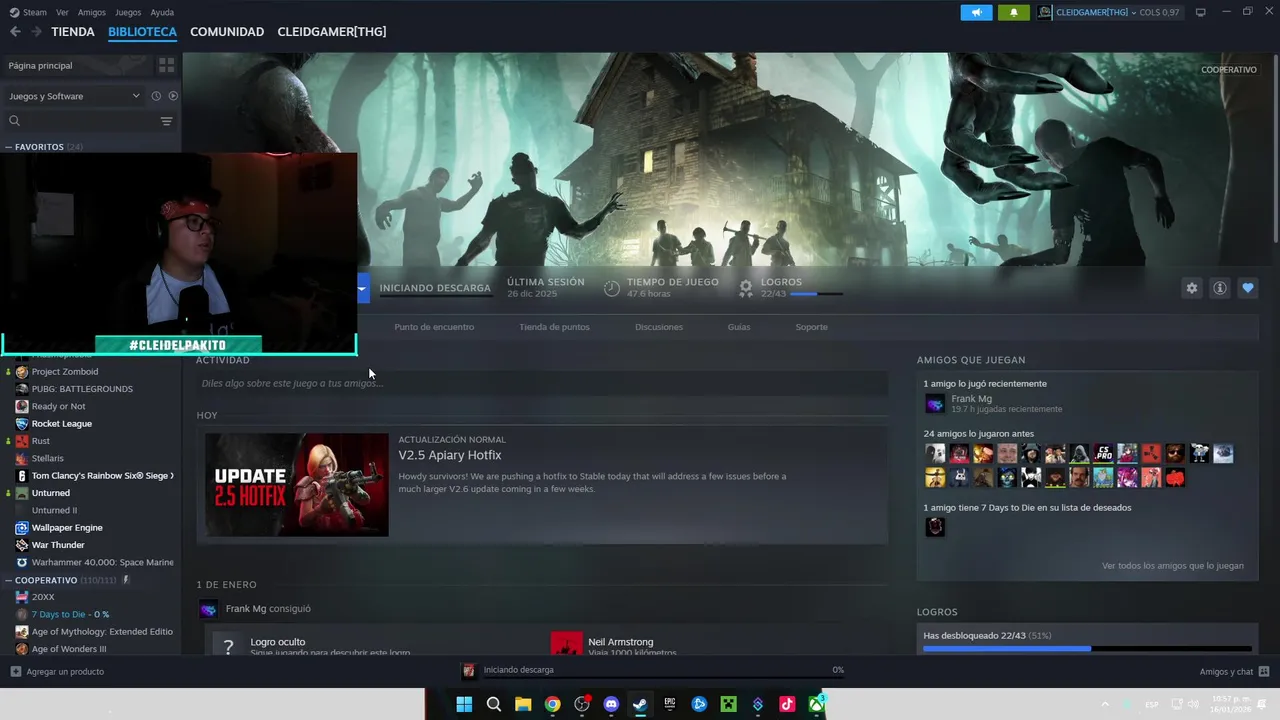Go back with the left arrow
The height and width of the screenshot is (720, 1280).
click(x=15, y=32)
